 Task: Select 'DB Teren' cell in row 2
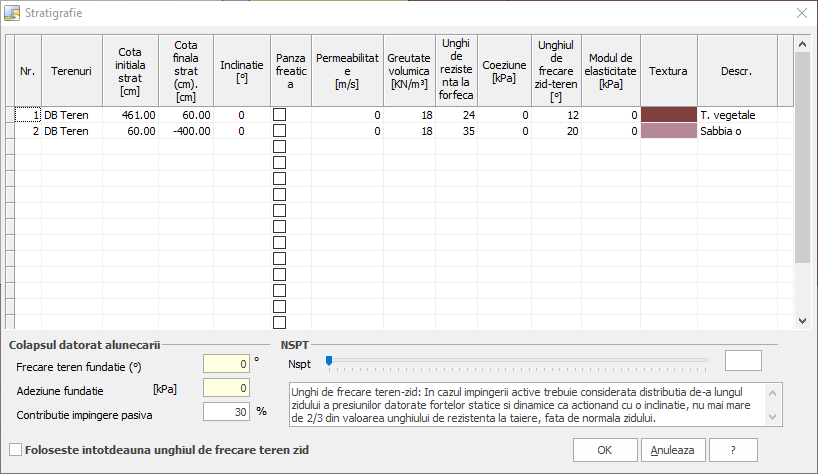72,131
